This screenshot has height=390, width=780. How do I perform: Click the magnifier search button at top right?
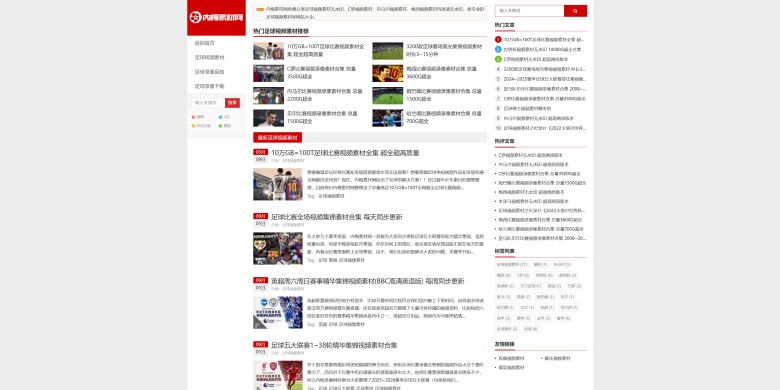pyautogui.click(x=575, y=10)
